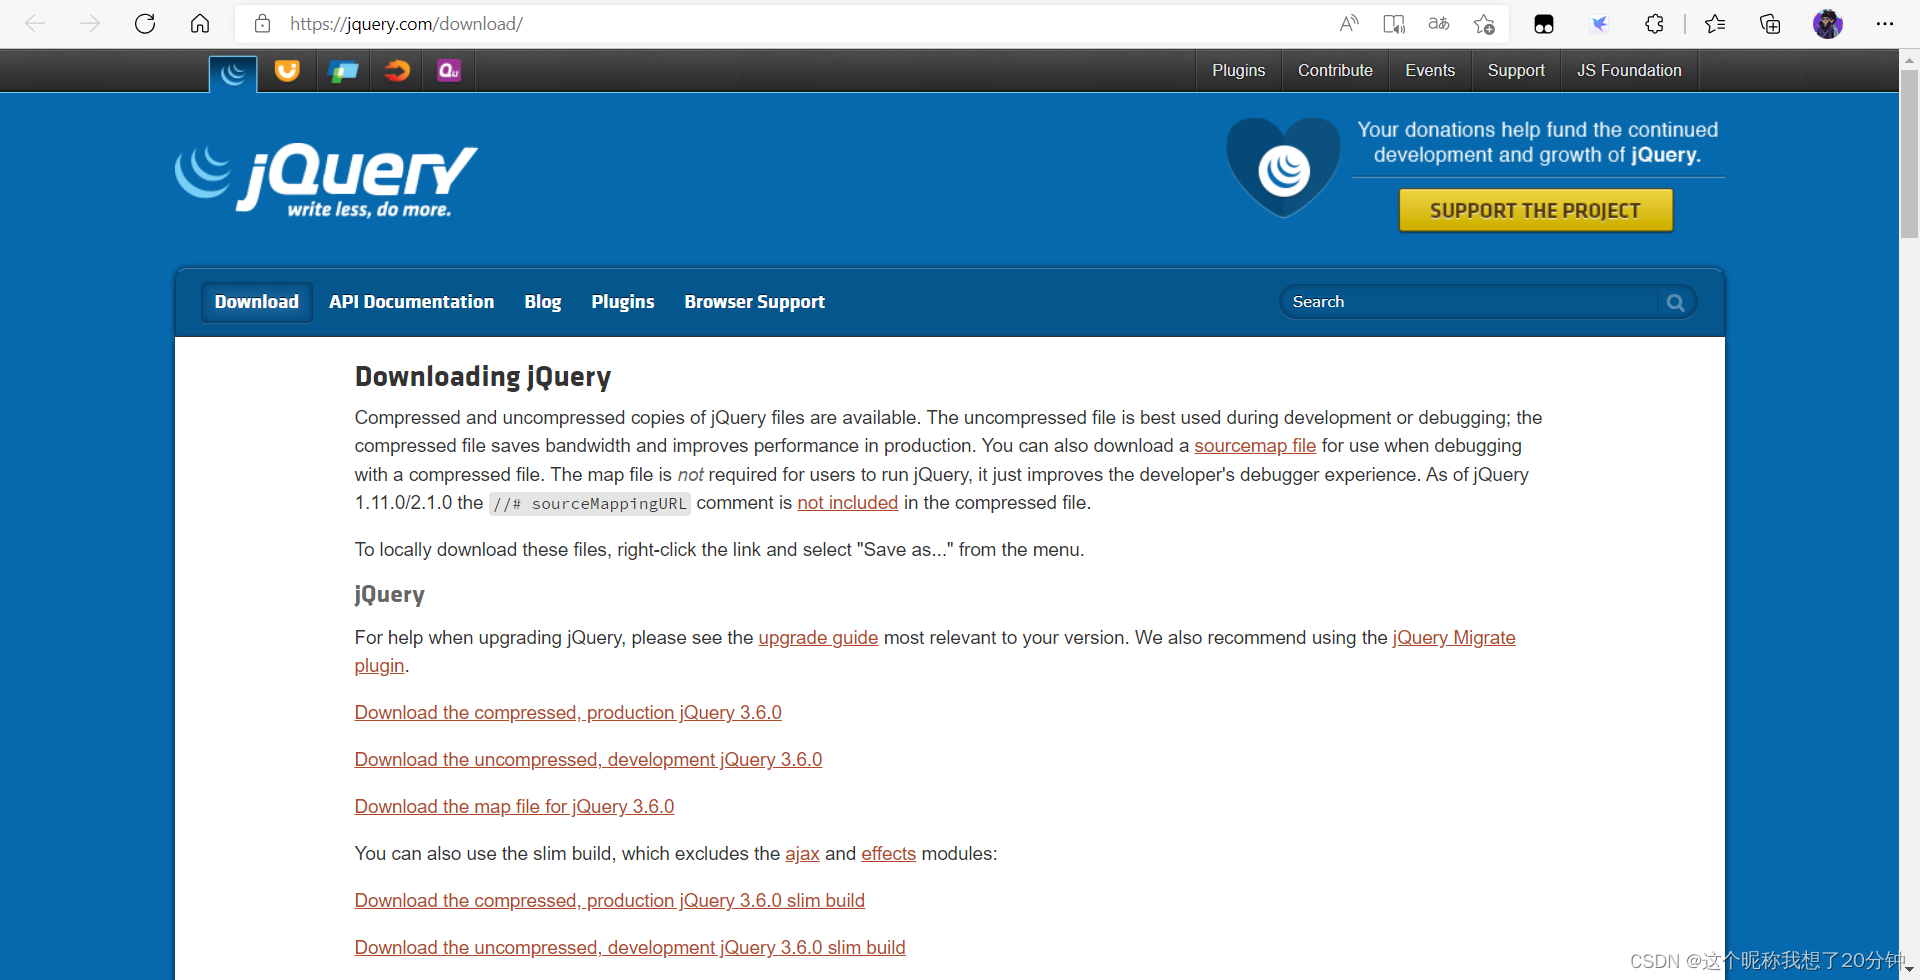The width and height of the screenshot is (1920, 980).
Task: Open the QUnit icon in top bar
Action: point(449,70)
